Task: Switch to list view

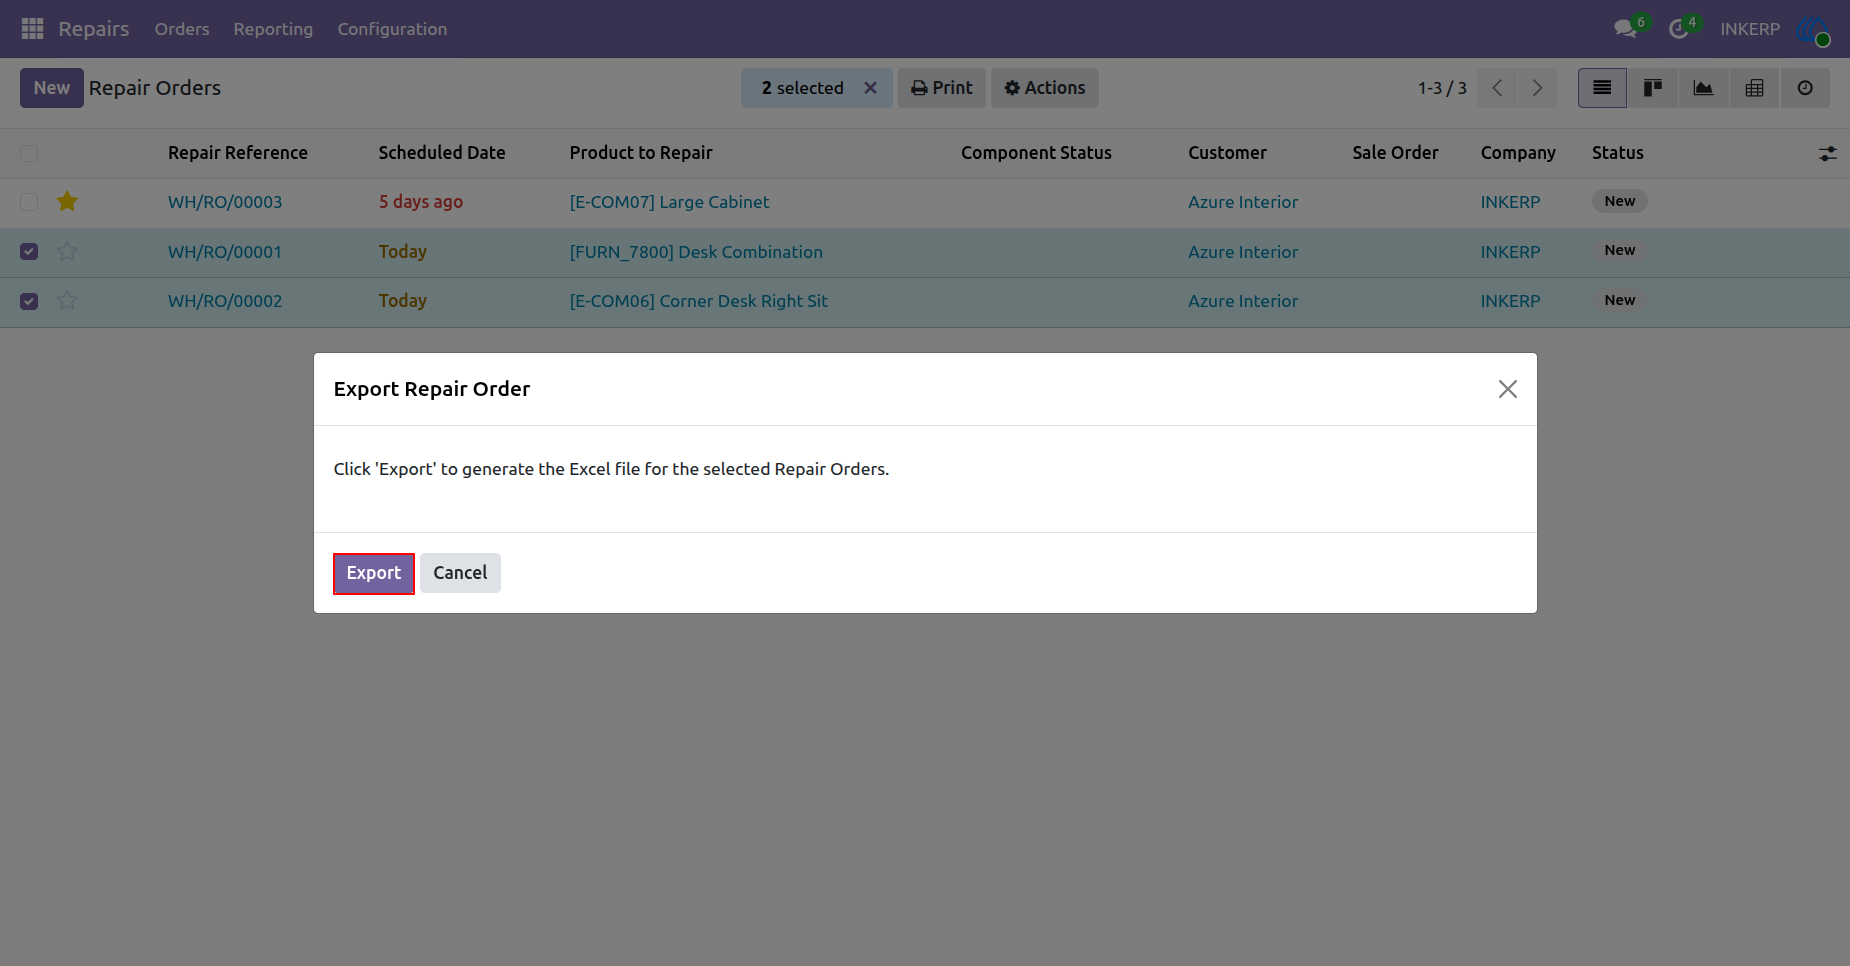Action: (x=1602, y=88)
